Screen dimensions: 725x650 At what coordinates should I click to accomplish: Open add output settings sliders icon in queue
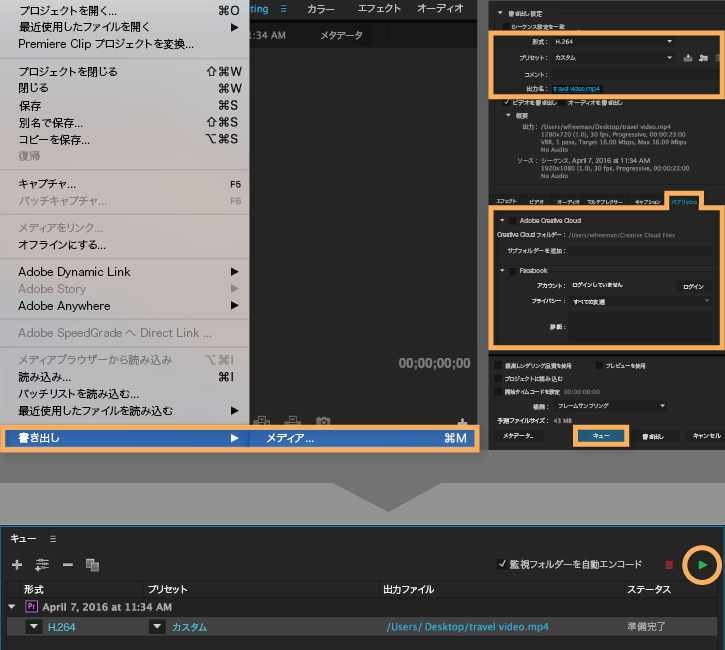[x=42, y=564]
